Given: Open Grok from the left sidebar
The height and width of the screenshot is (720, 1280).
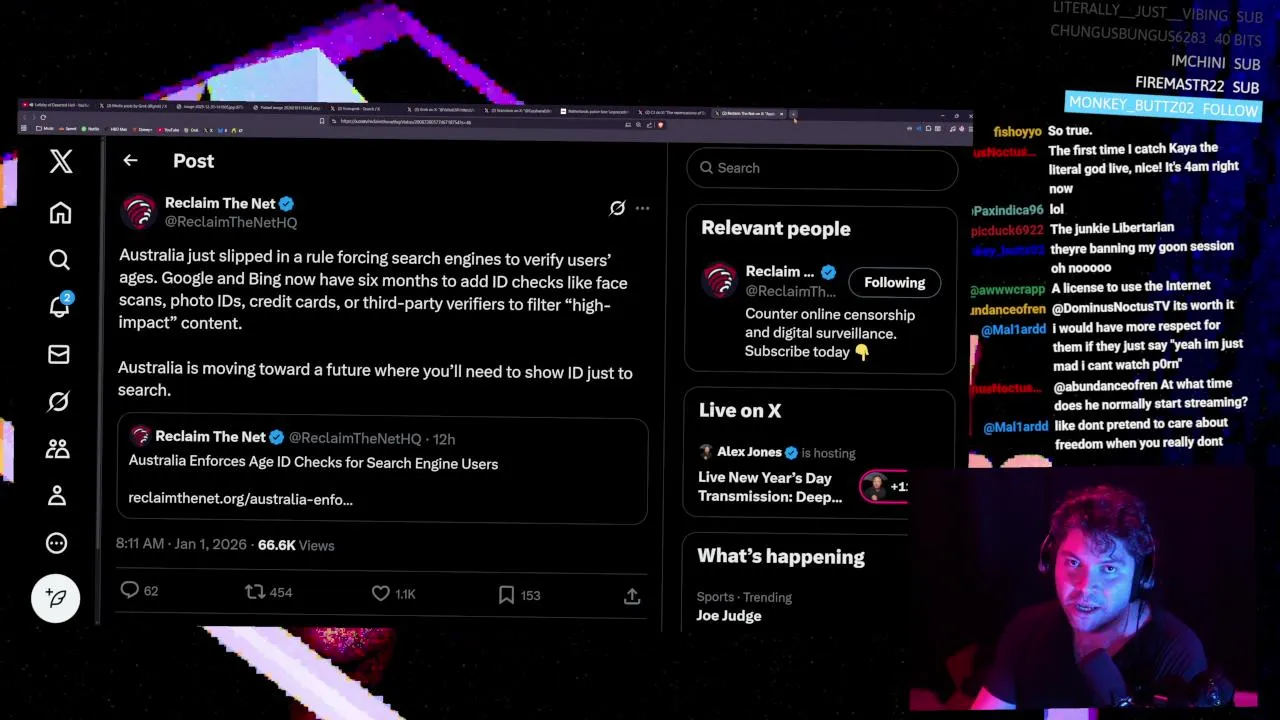Looking at the screenshot, I should click(x=58, y=401).
